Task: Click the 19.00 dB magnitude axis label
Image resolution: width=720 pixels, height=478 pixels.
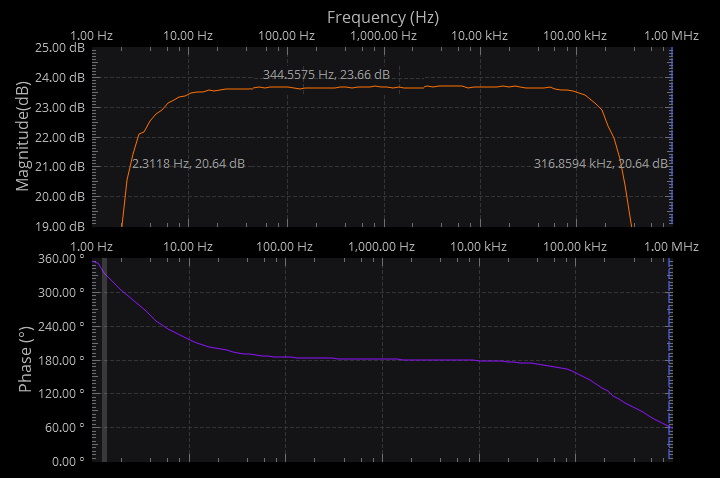Action: click(60, 226)
